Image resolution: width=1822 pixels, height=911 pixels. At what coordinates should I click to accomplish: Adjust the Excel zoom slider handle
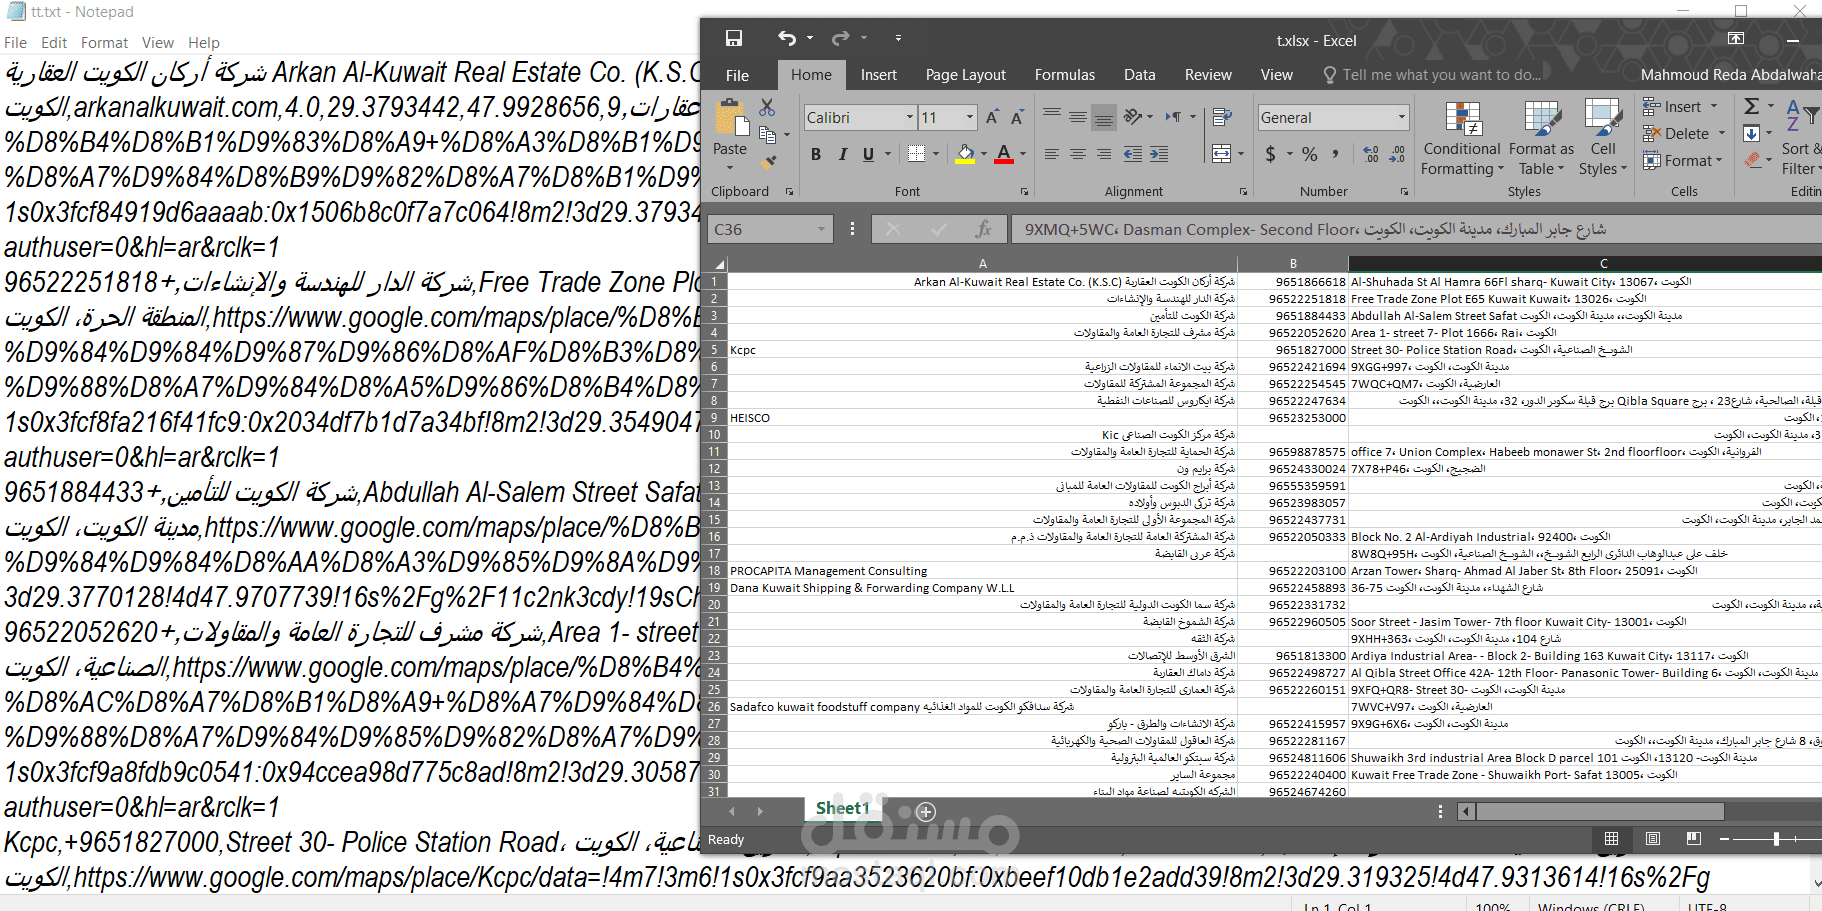pyautogui.click(x=1776, y=839)
